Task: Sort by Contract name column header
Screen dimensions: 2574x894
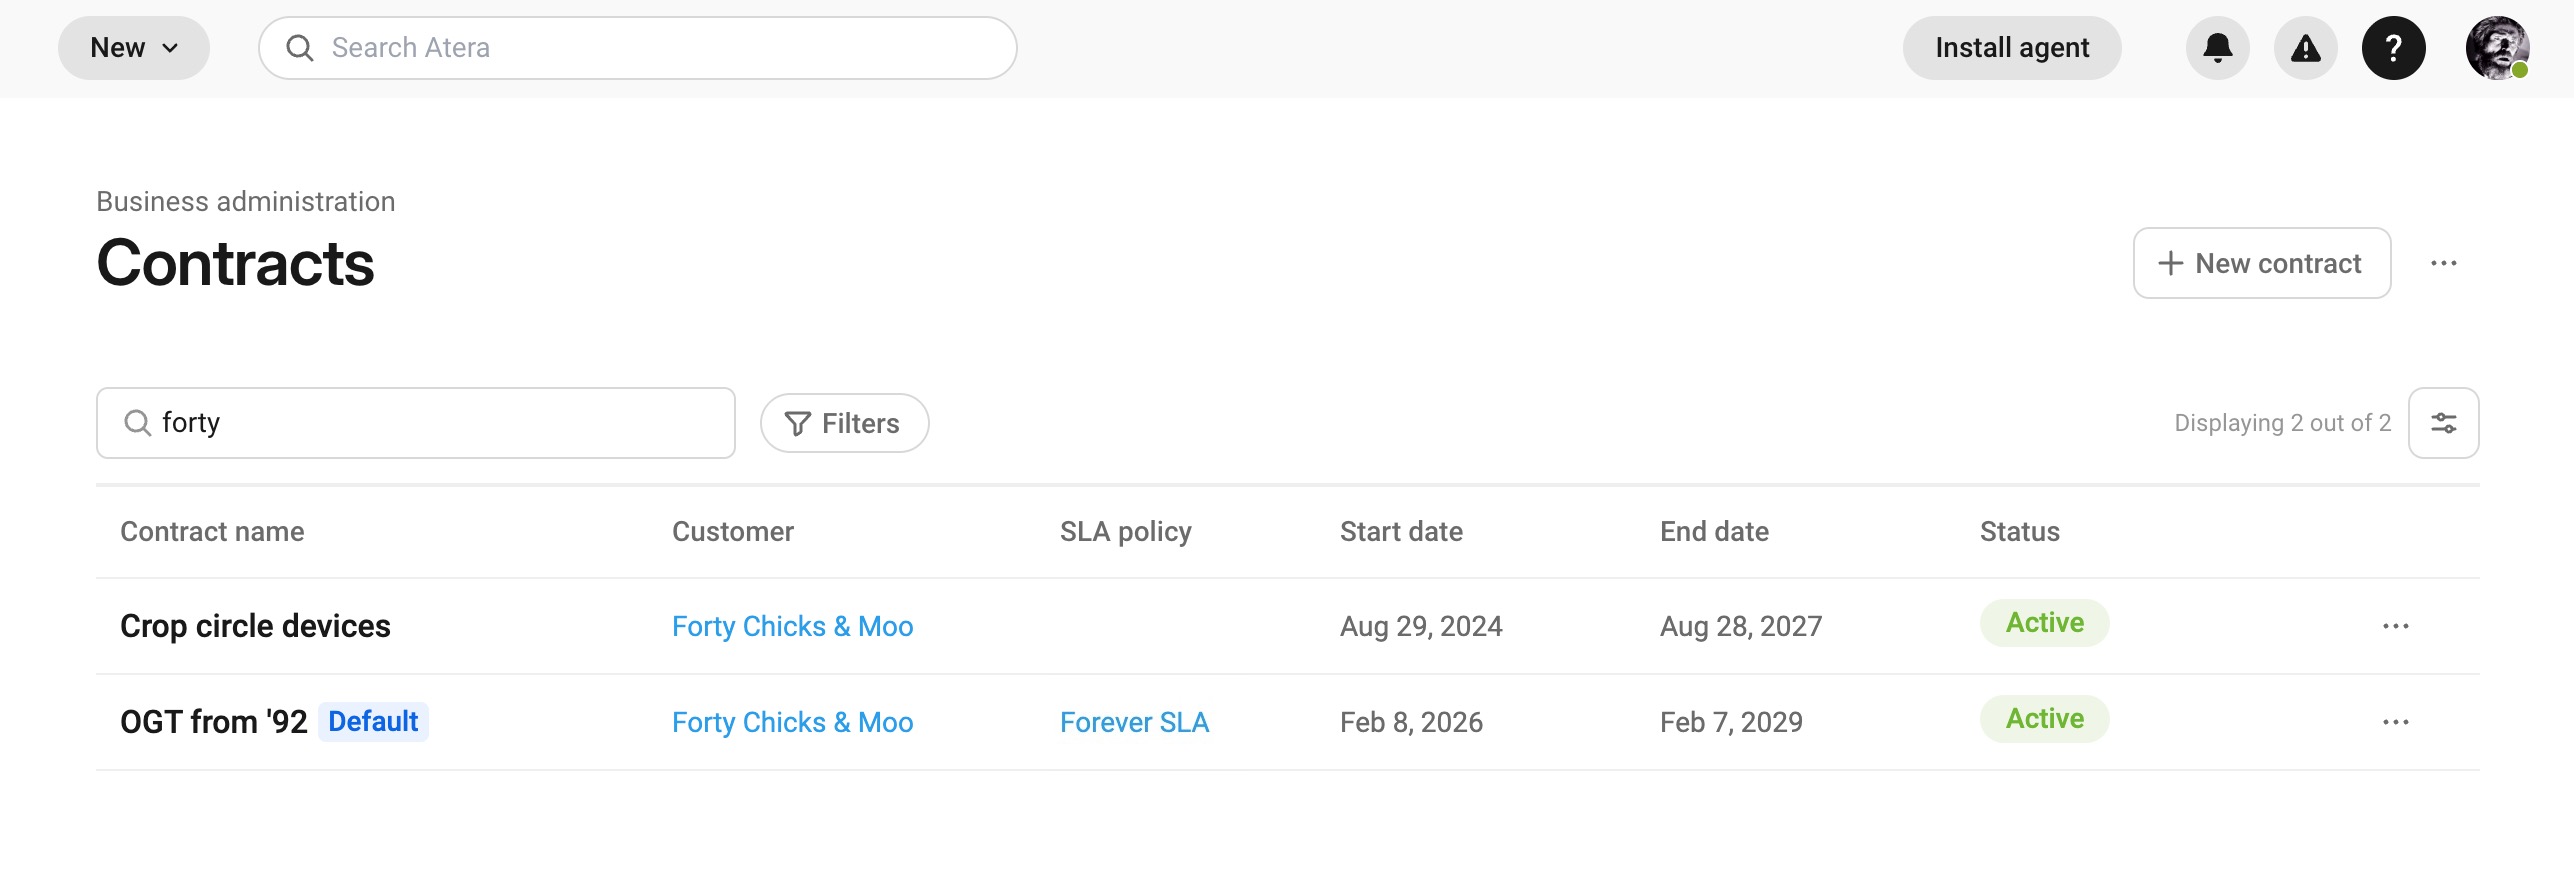Action: coord(212,531)
